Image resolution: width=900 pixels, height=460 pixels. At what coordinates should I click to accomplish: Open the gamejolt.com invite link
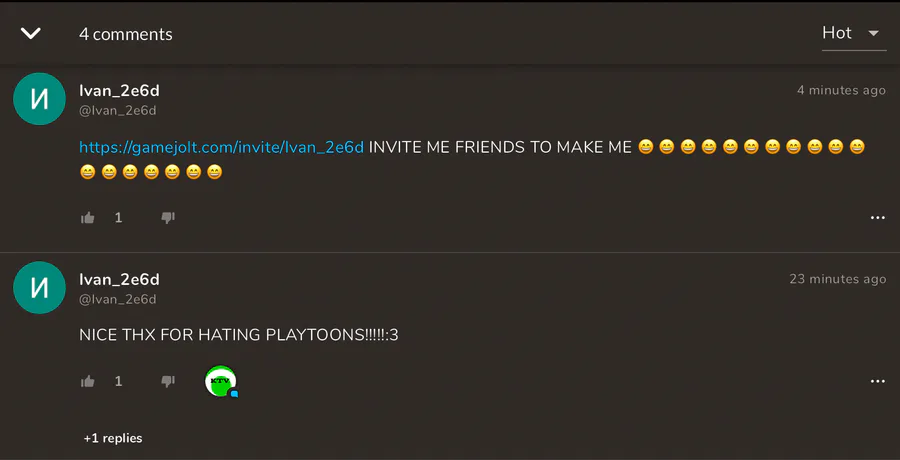point(222,148)
